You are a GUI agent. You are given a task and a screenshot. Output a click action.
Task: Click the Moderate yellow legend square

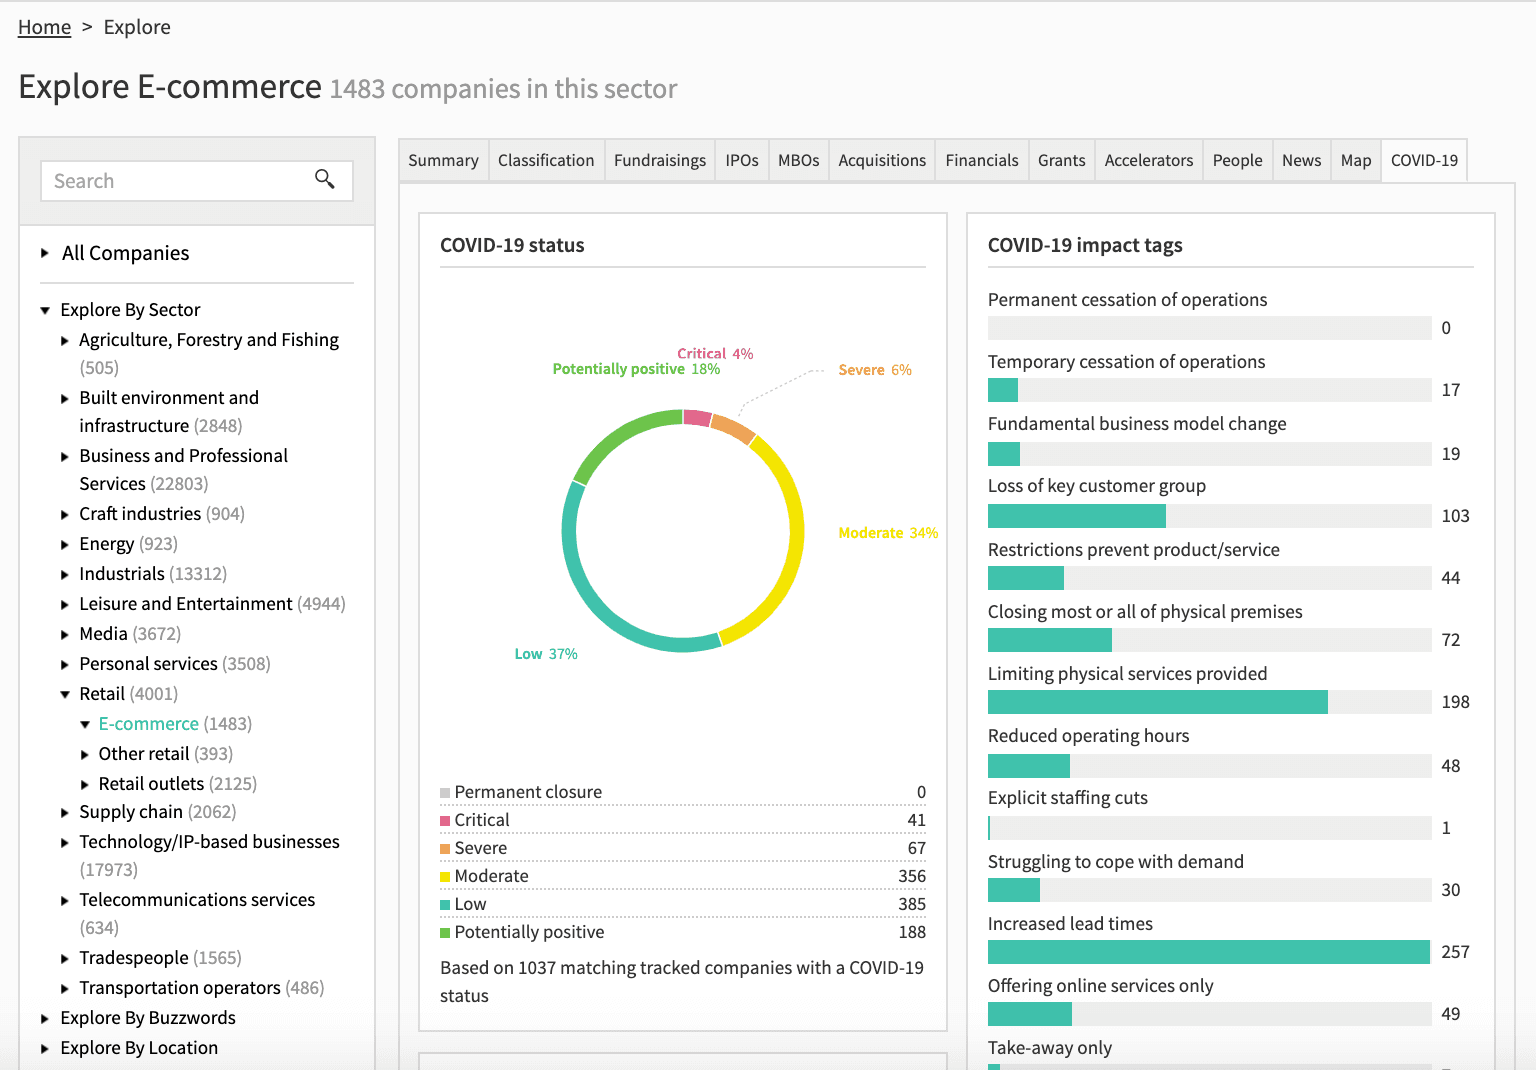point(445,877)
